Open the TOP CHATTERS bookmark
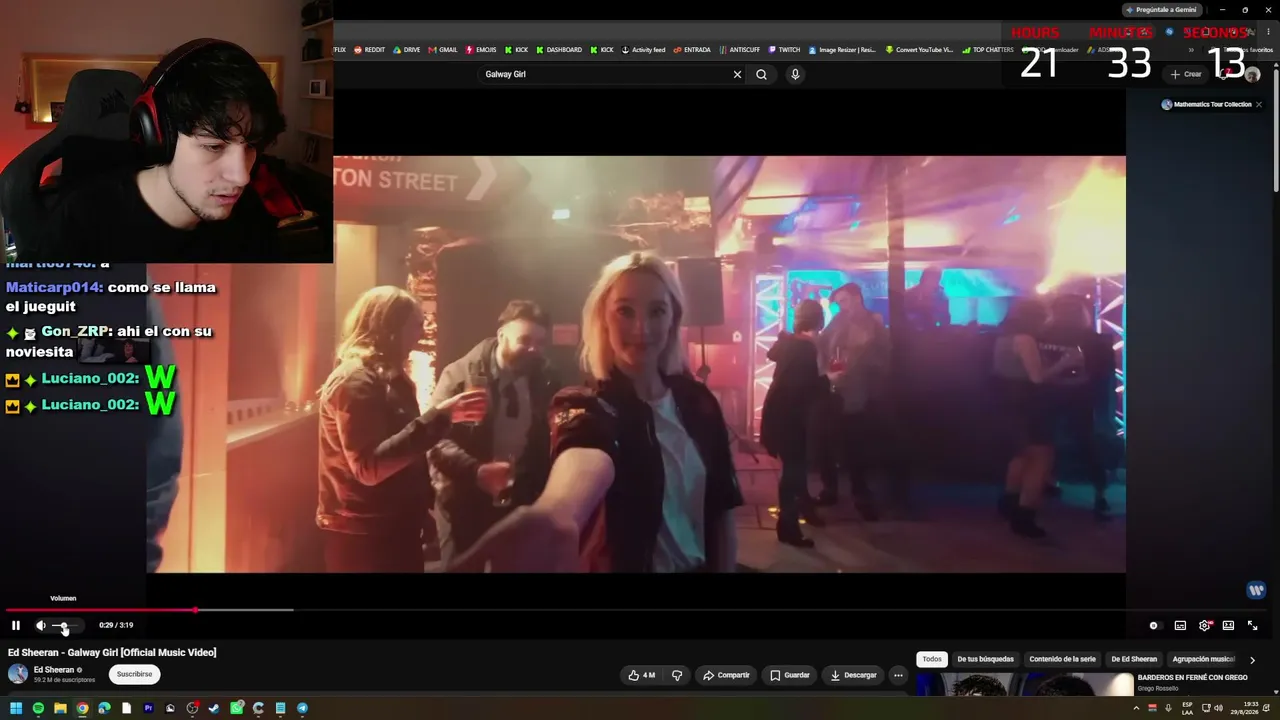1280x720 pixels. point(988,50)
